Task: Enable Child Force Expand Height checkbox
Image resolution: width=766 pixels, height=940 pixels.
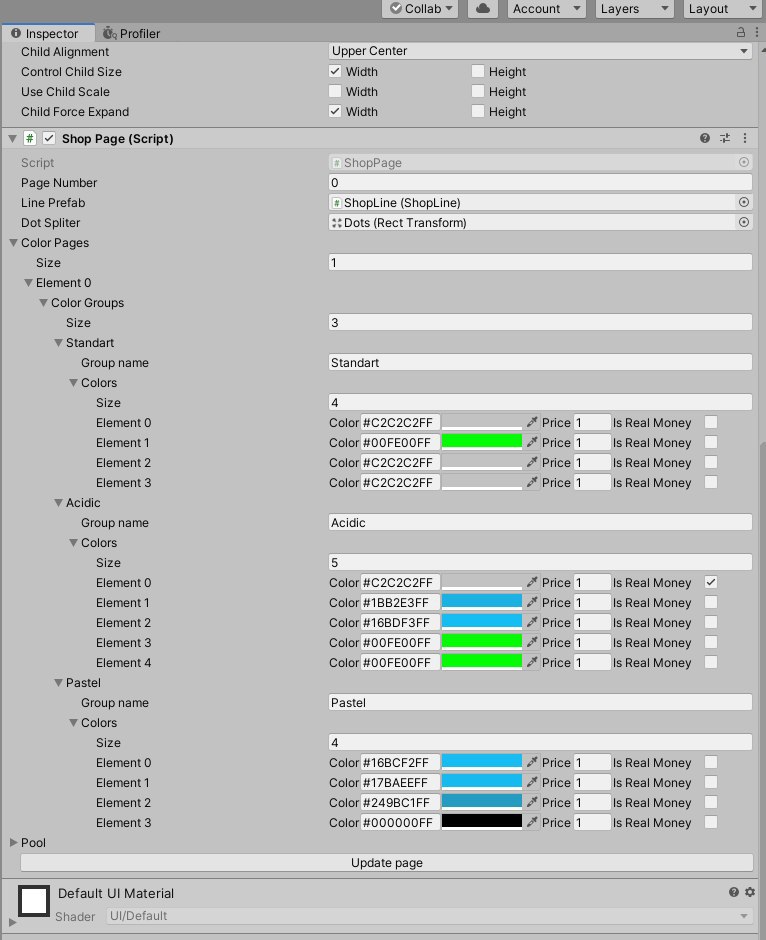Action: pos(478,111)
